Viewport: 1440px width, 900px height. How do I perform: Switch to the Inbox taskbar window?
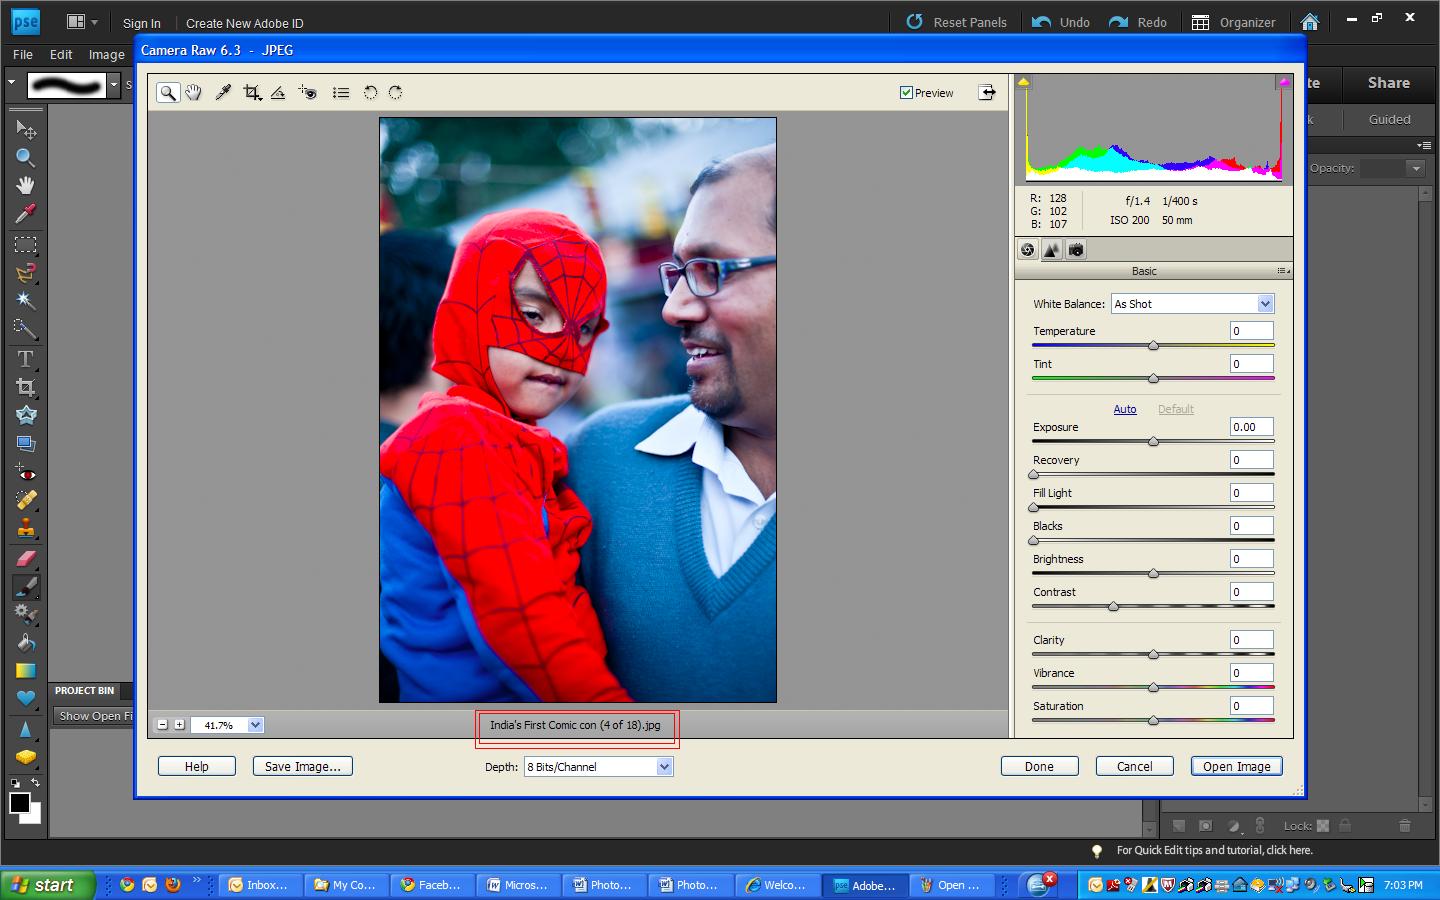tap(260, 885)
